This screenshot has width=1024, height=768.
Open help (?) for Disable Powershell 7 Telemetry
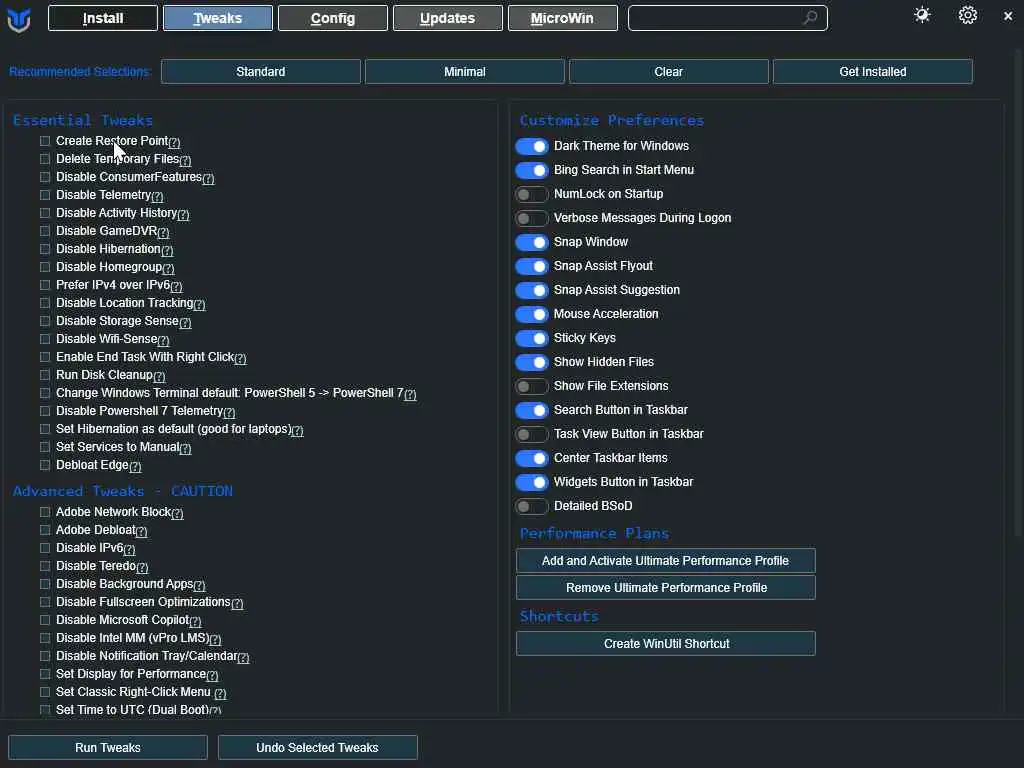click(229, 412)
